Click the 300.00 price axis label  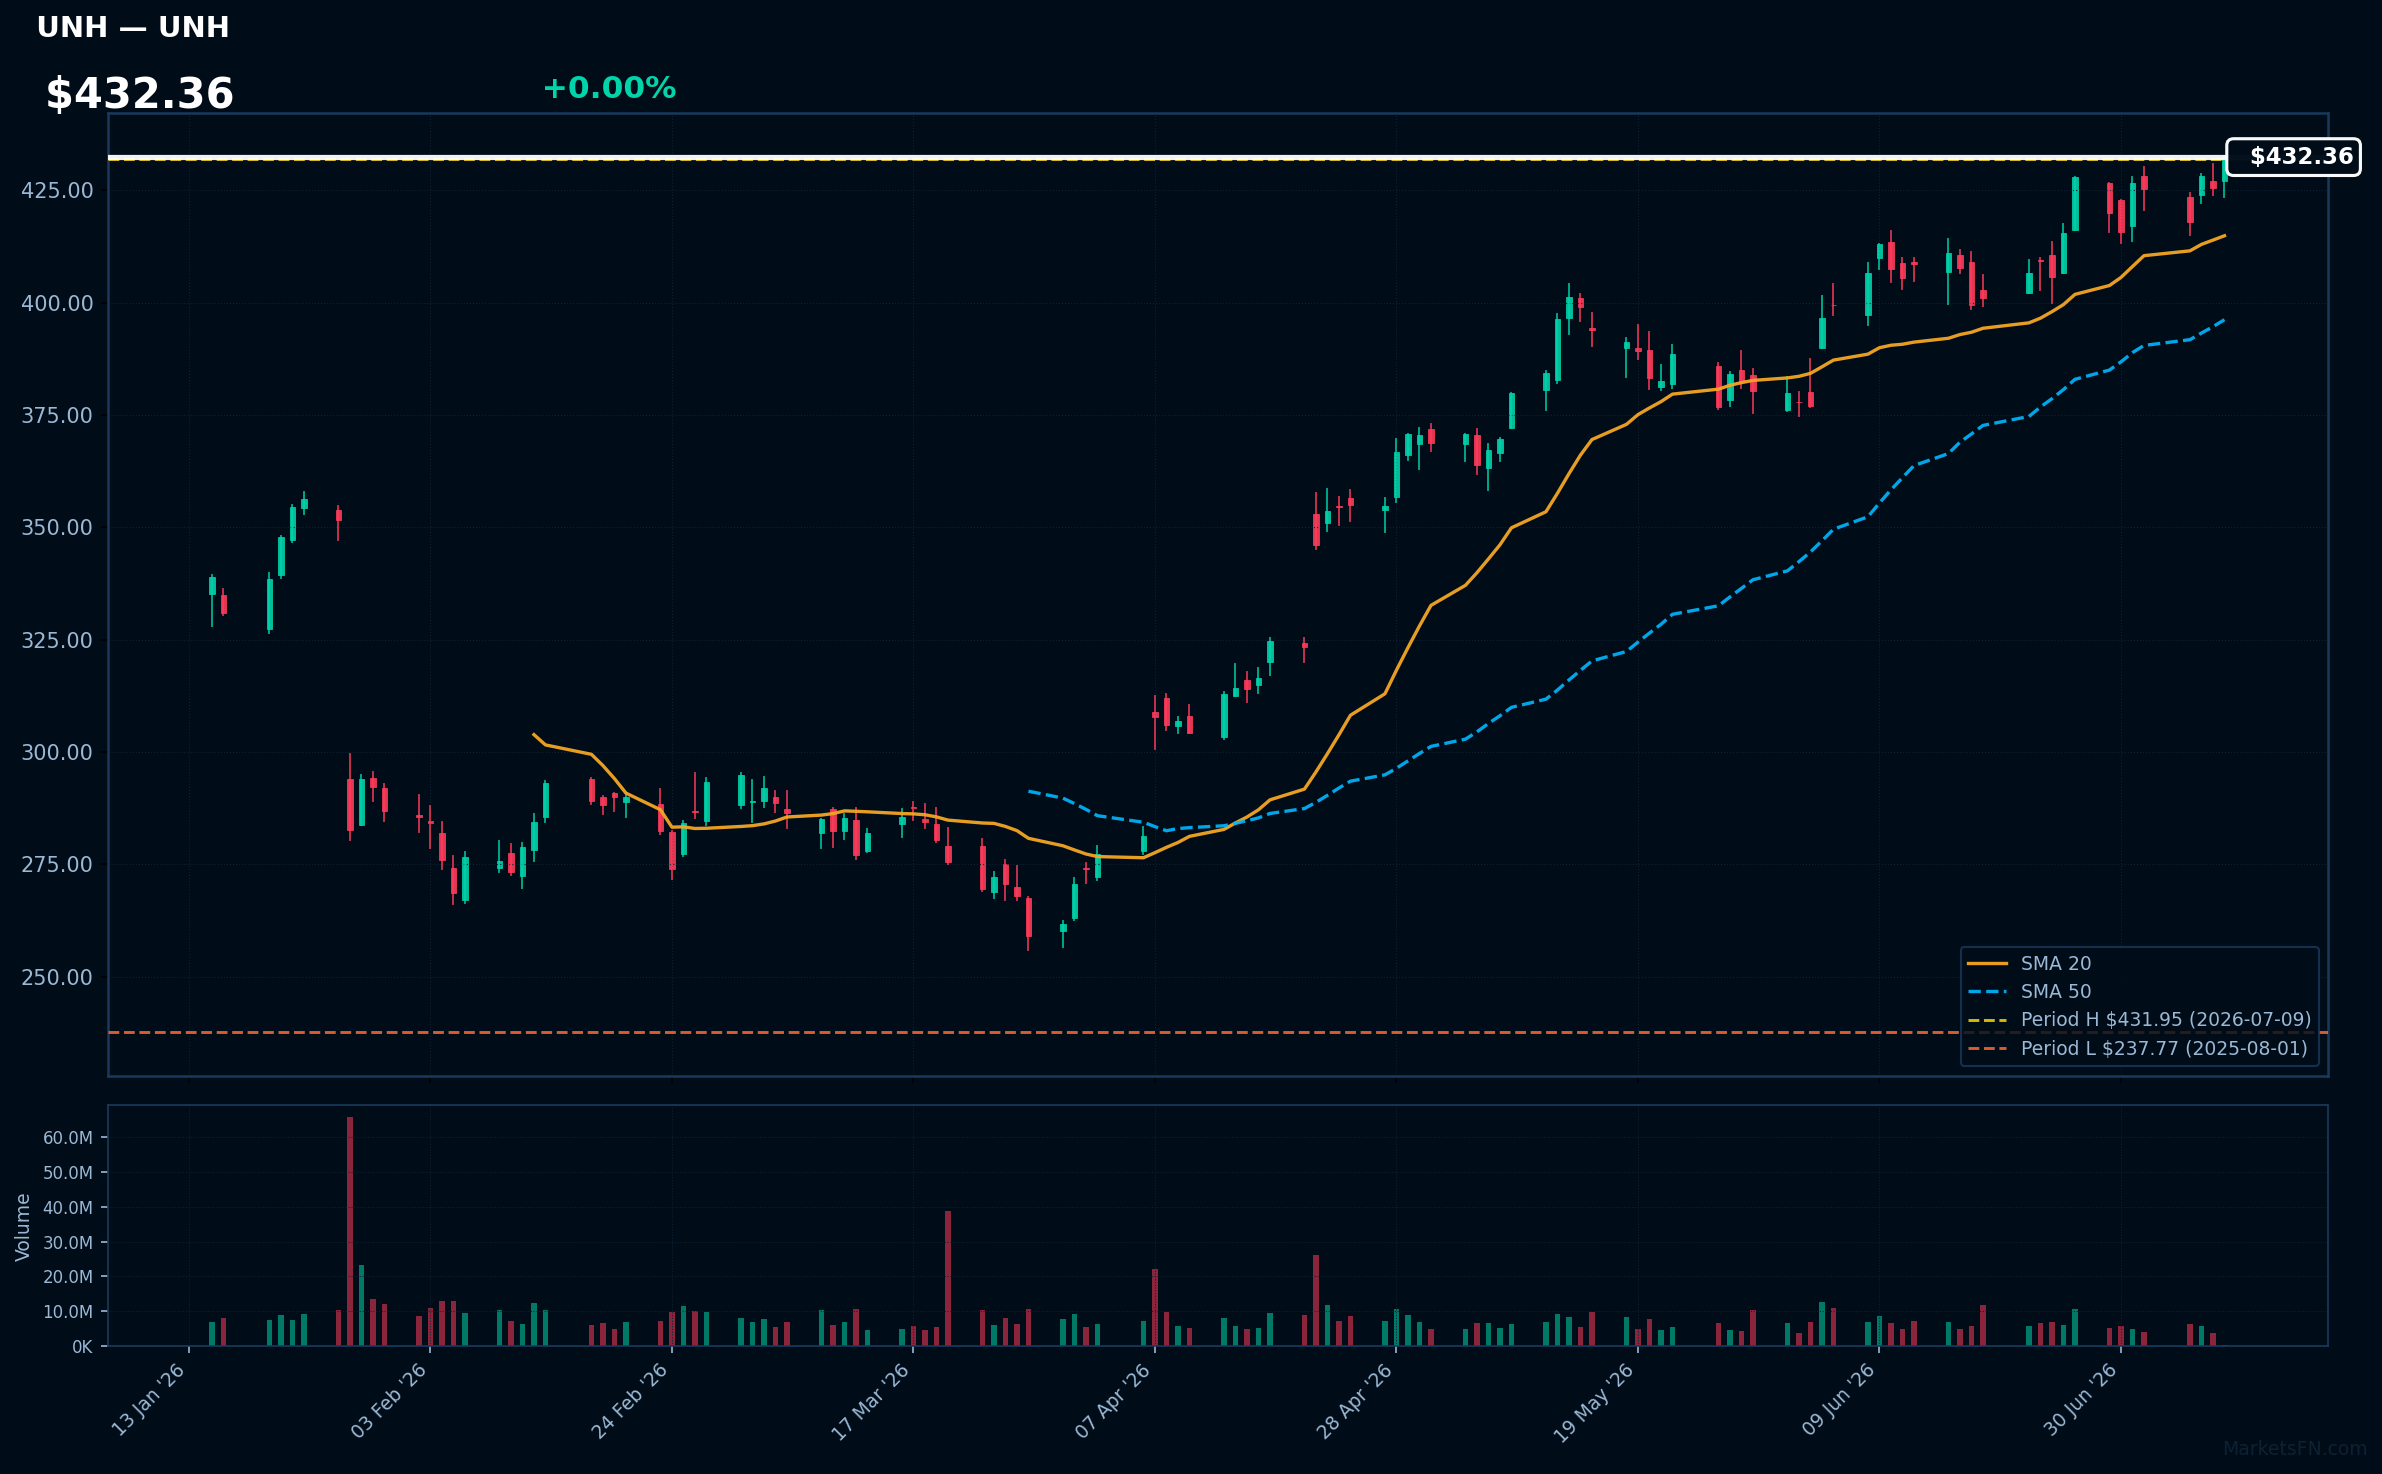click(57, 752)
